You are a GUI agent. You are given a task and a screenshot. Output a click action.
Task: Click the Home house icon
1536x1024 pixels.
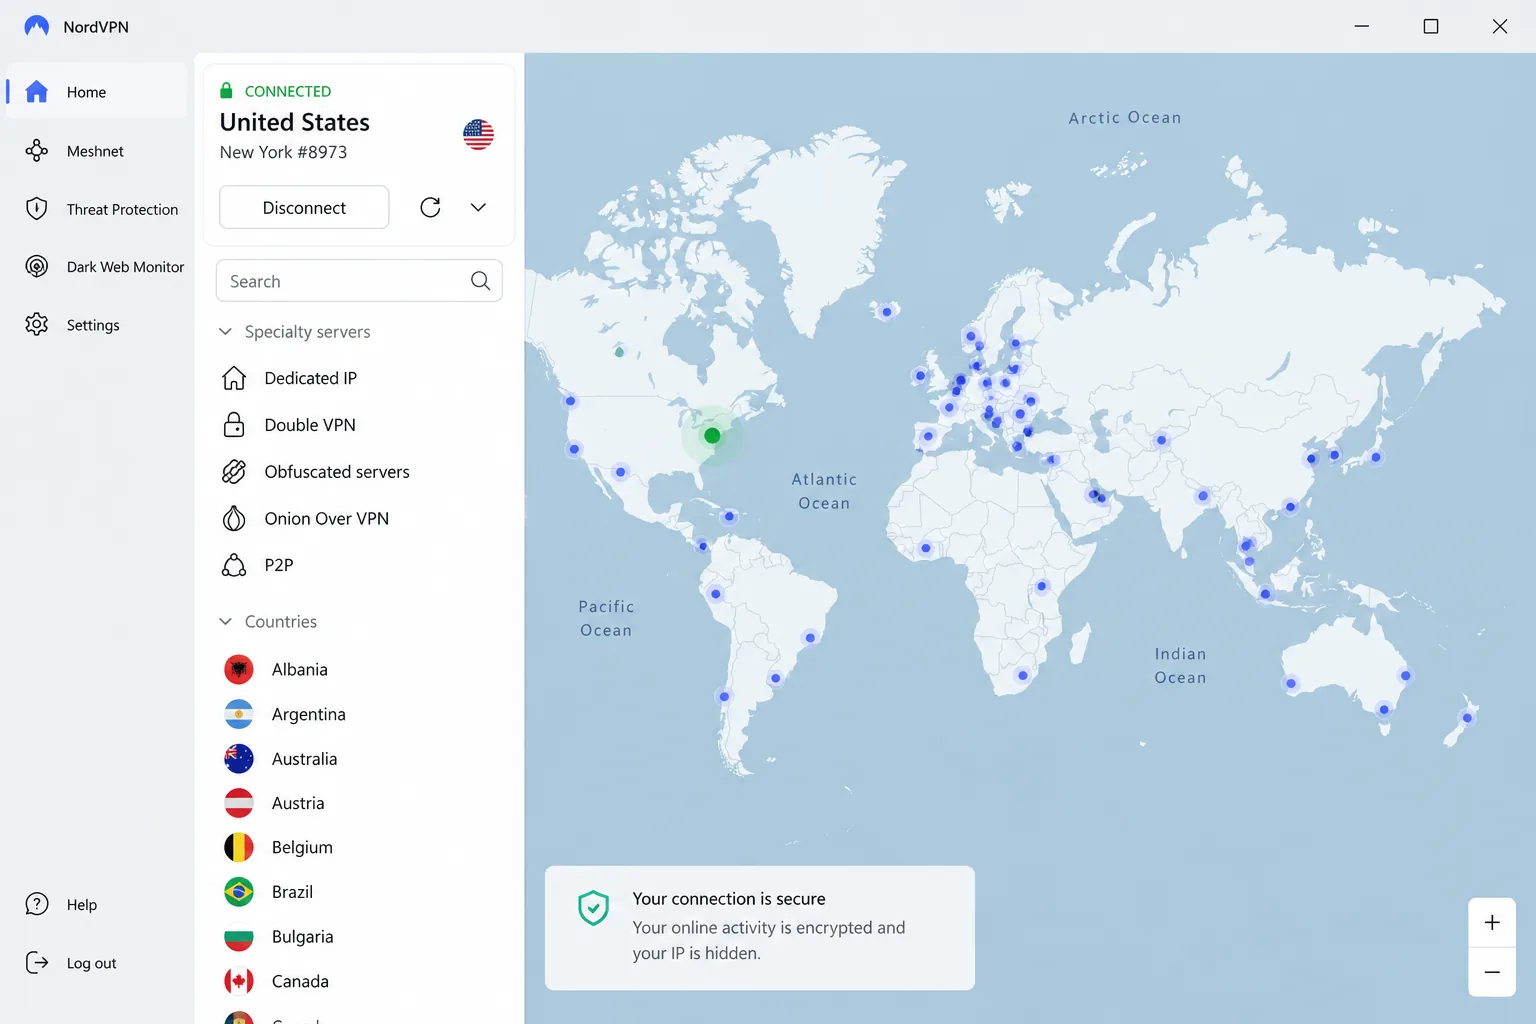[37, 92]
